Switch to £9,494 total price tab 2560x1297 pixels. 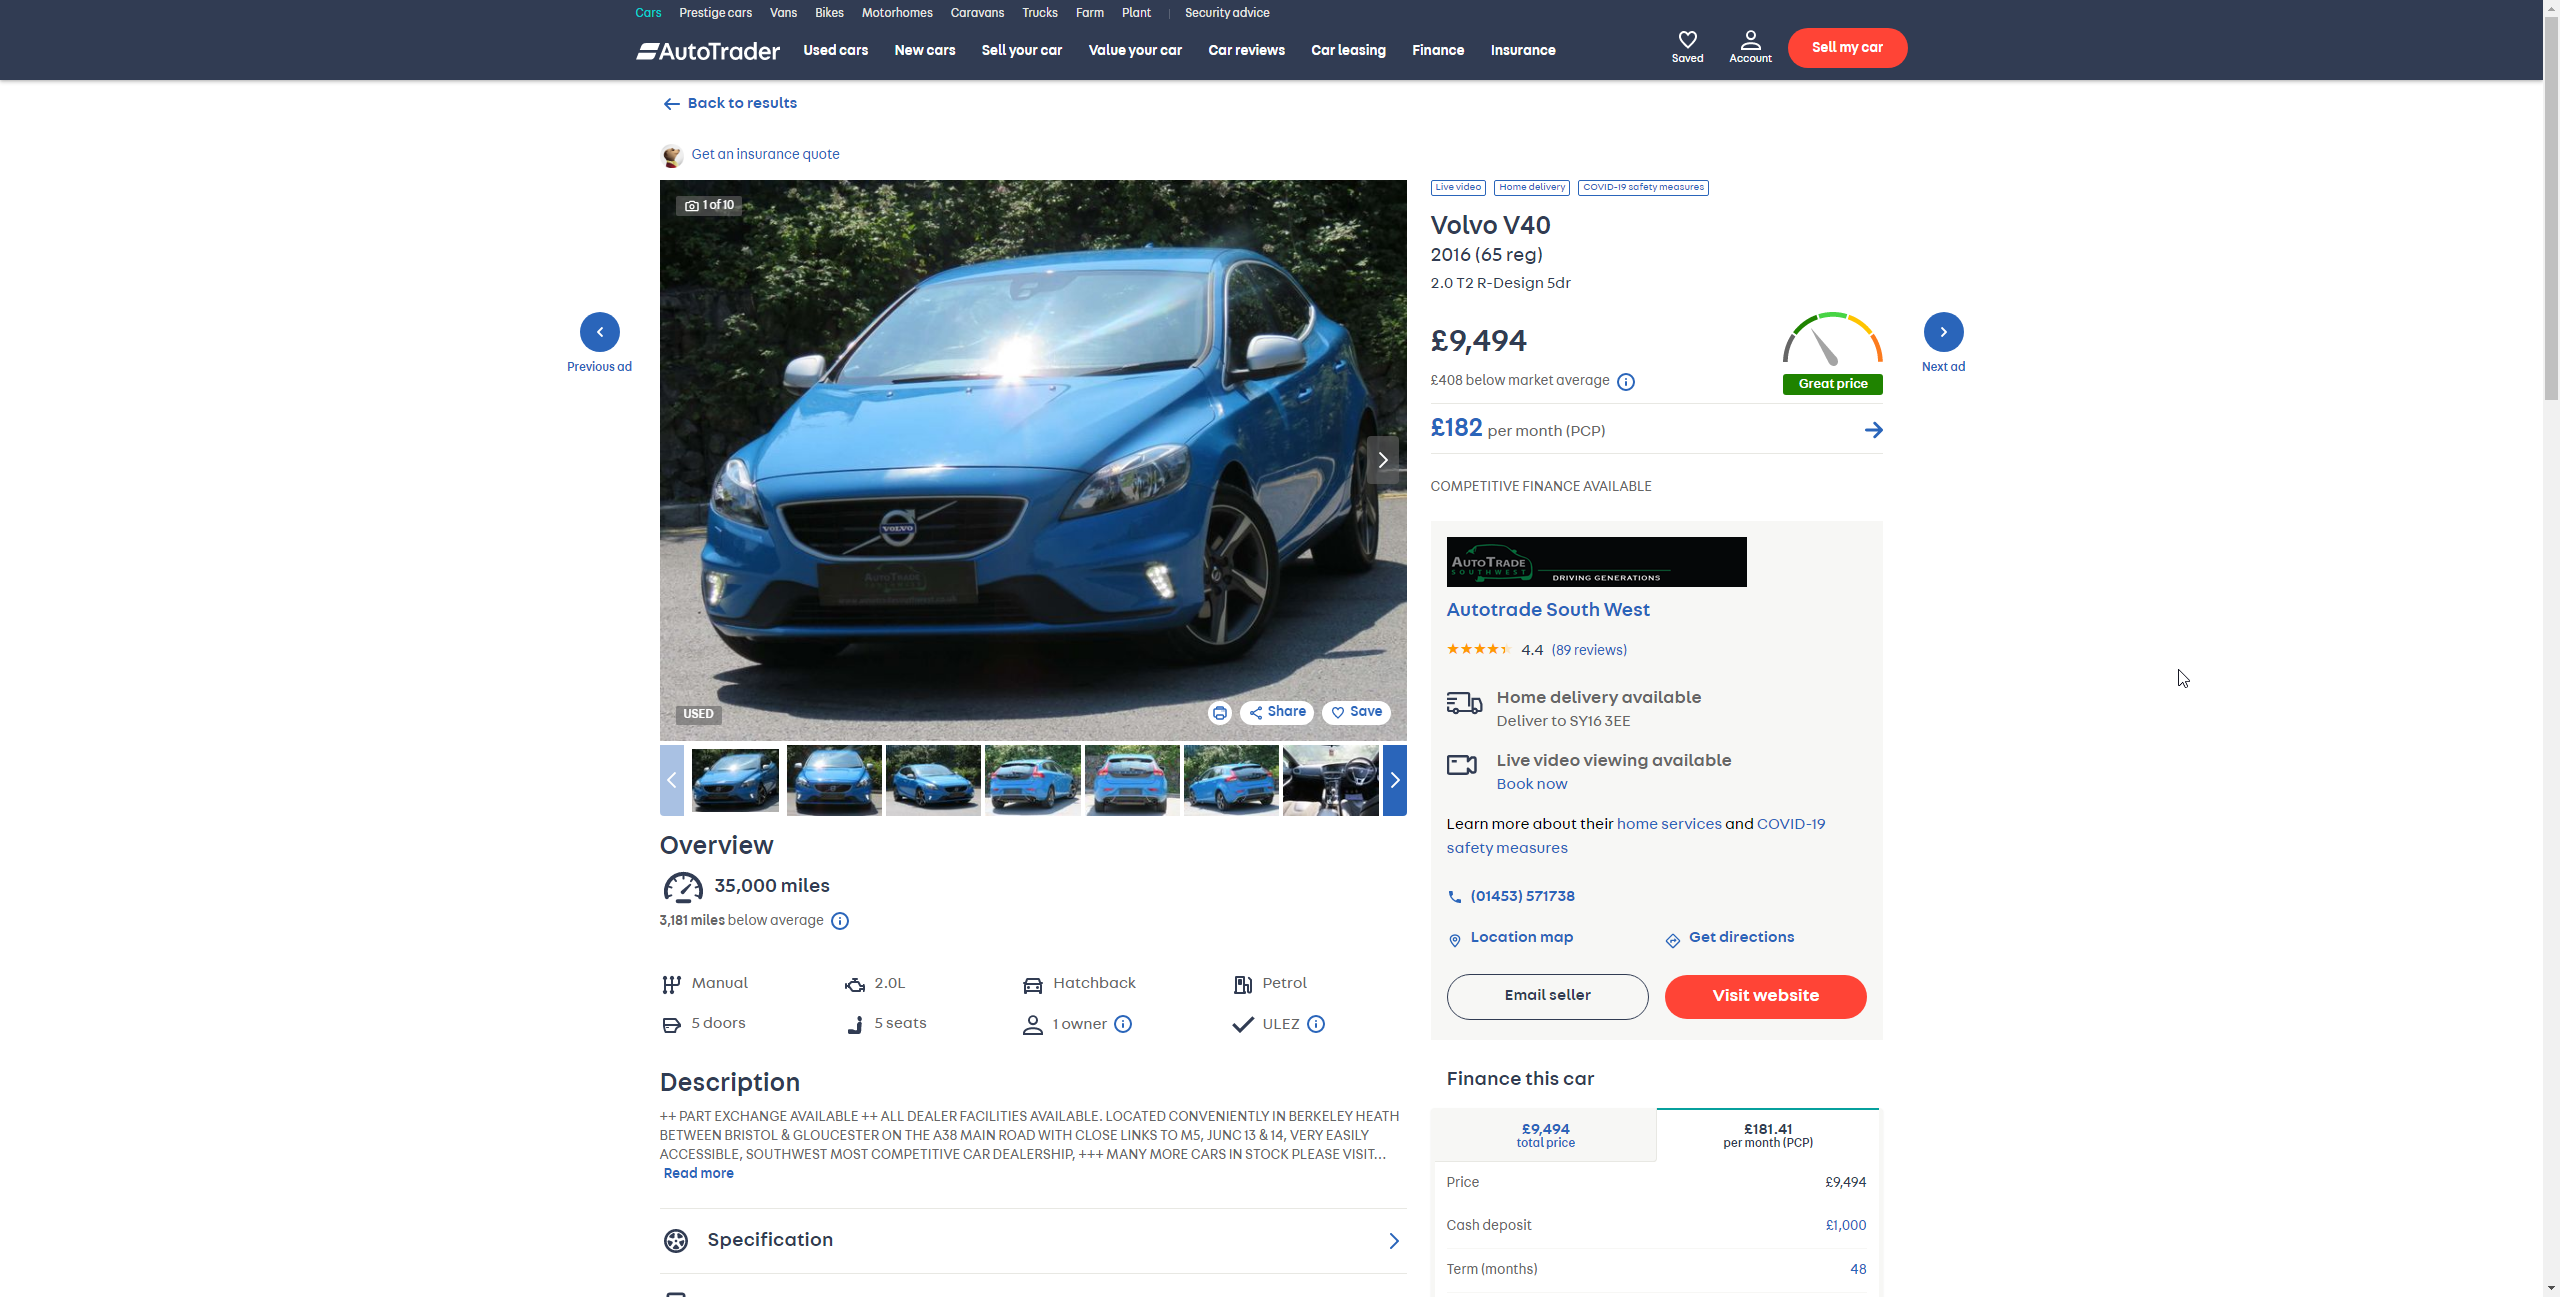tap(1545, 1135)
